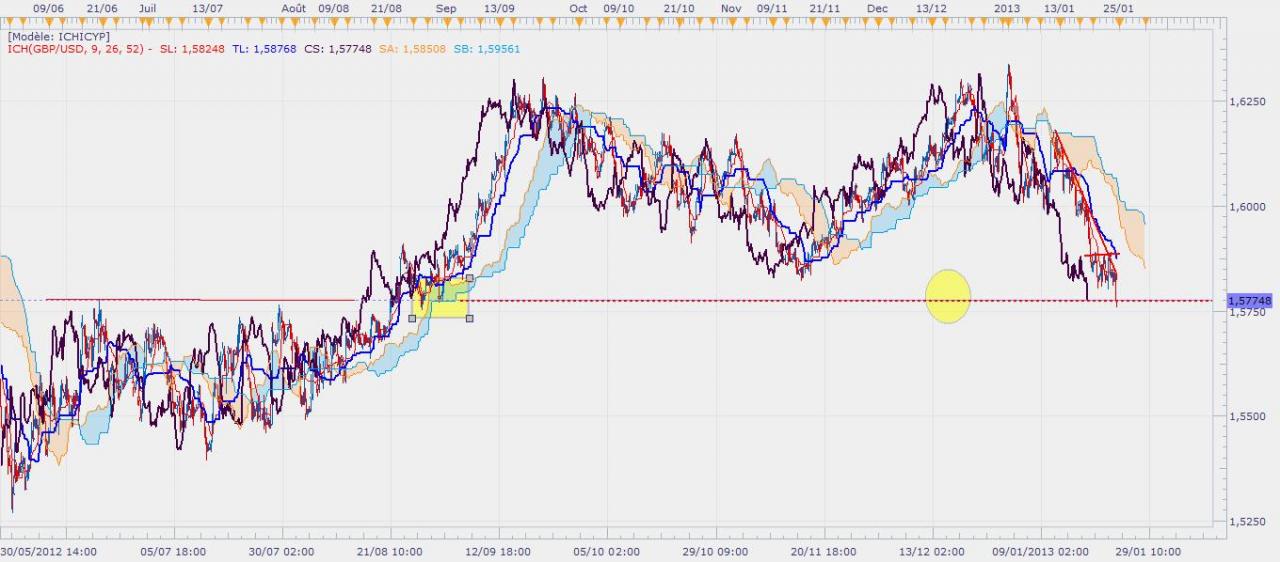Click the 1,5250 price level
1280x562 pixels.
point(1246,521)
